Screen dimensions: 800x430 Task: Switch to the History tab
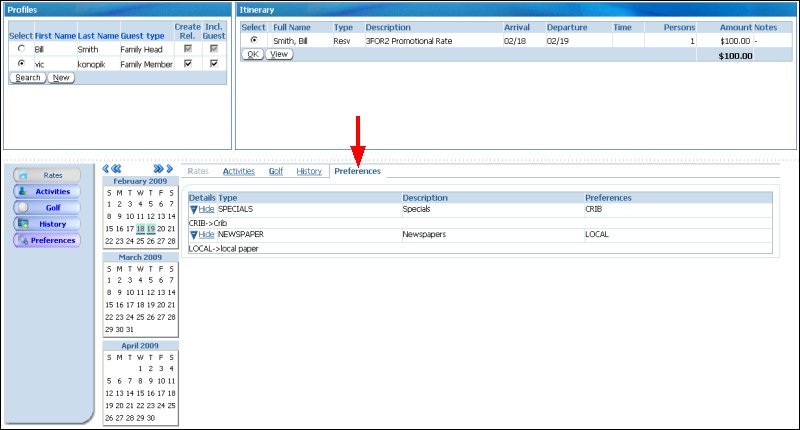click(x=309, y=171)
